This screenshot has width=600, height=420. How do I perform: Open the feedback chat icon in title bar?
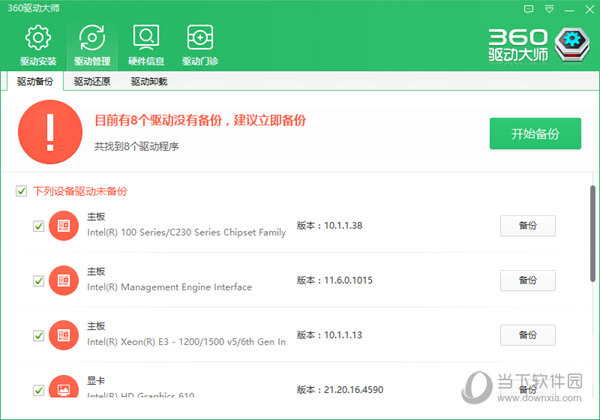528,9
